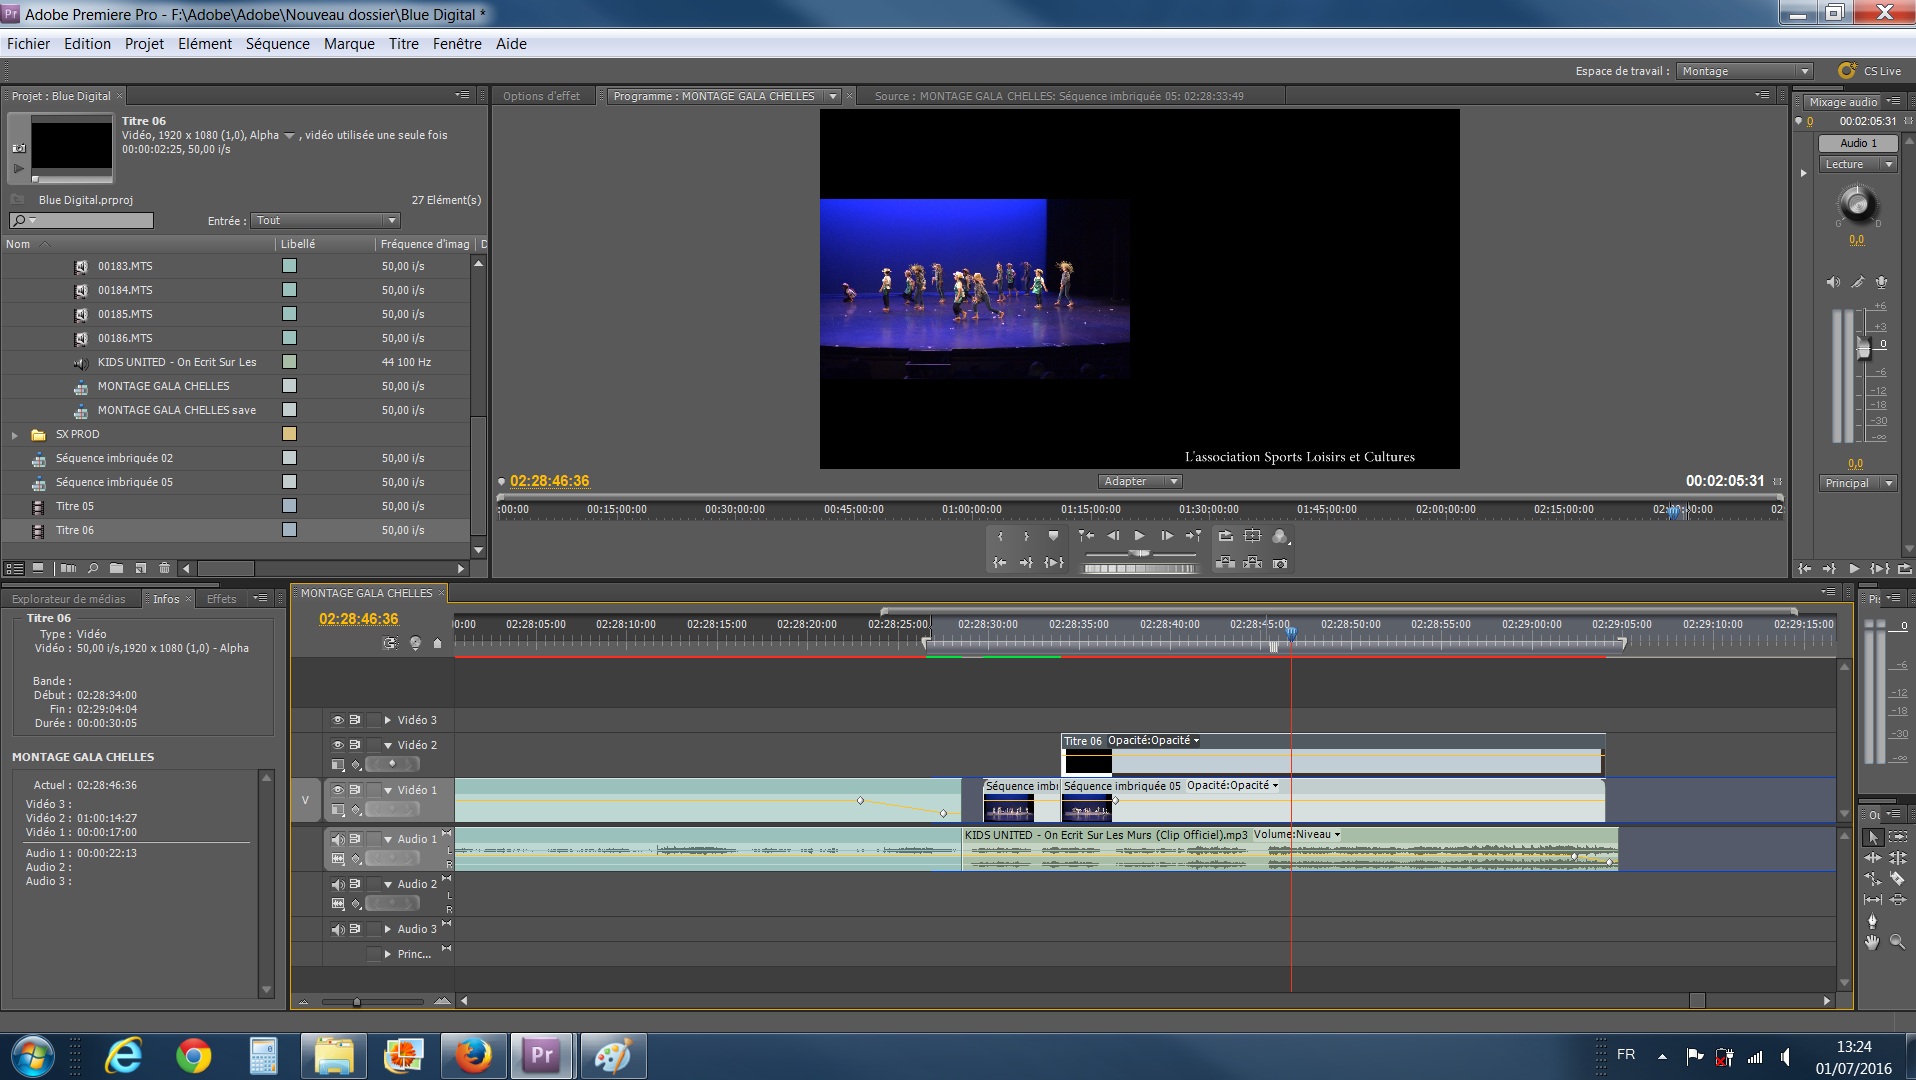Click the timeline zoom slider handle

(x=357, y=1001)
